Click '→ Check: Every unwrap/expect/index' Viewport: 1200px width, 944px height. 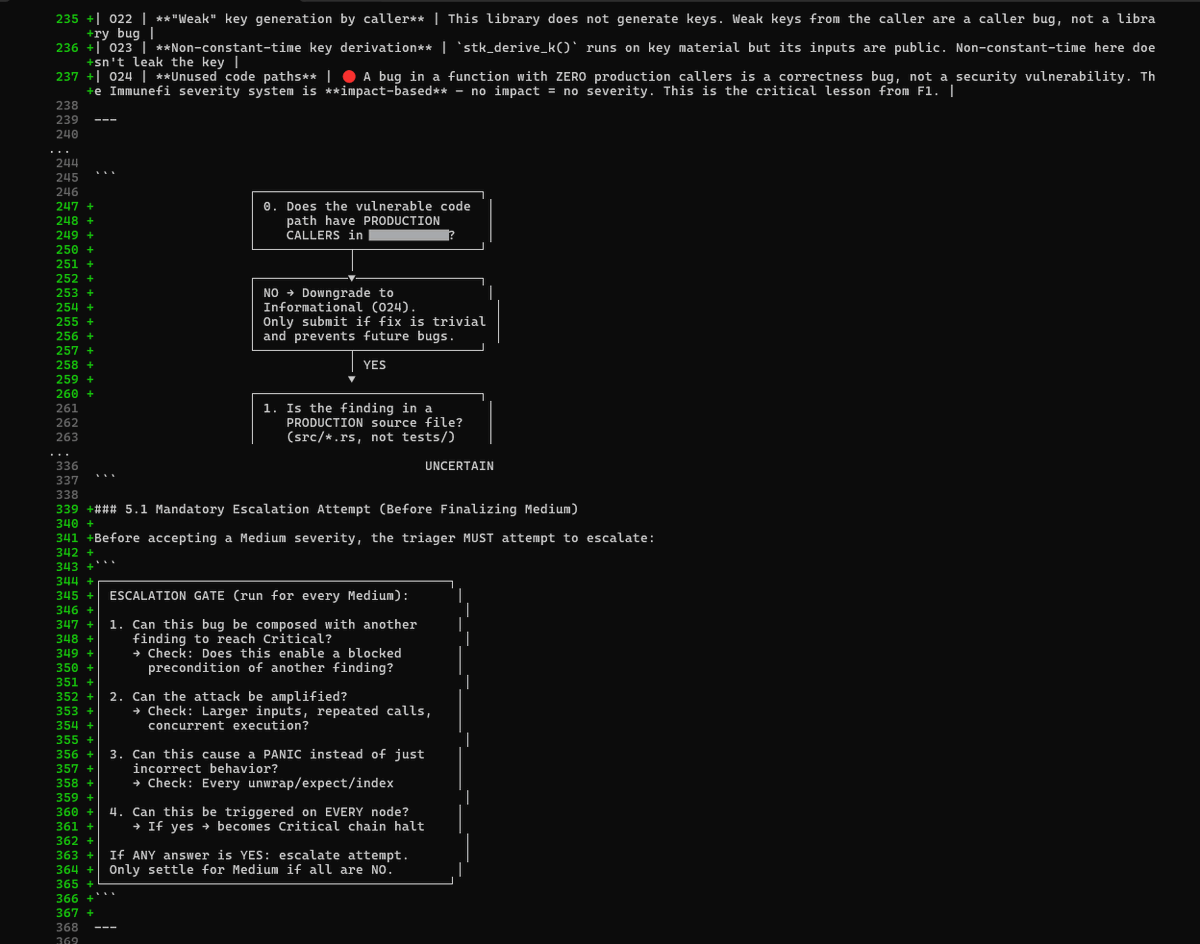click(263, 783)
